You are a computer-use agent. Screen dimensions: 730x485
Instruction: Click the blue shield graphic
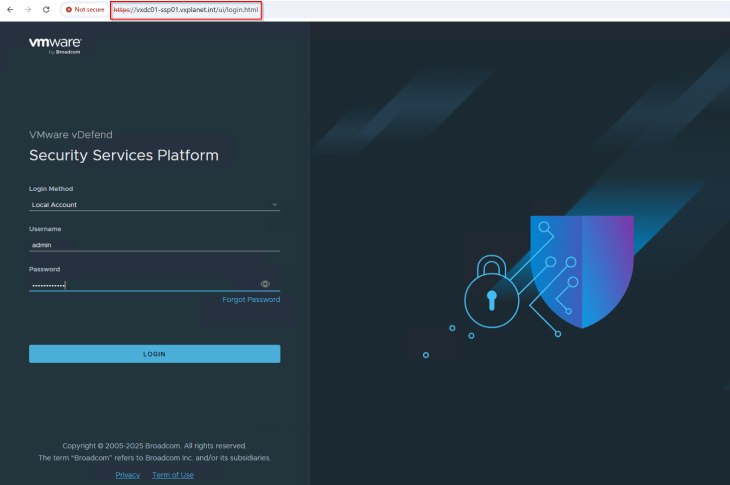point(582,267)
